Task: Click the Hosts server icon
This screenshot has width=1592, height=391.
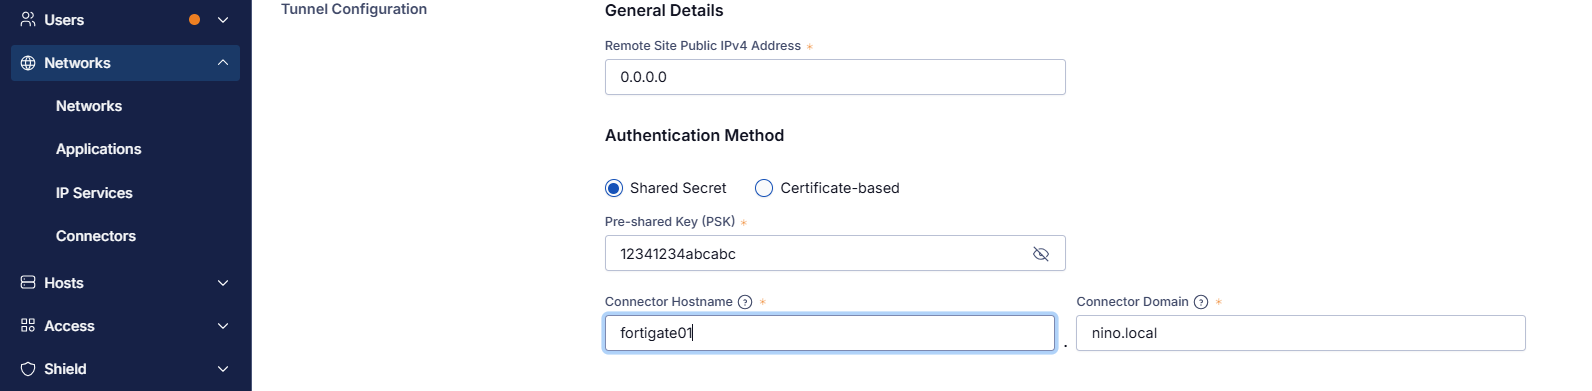Action: (x=28, y=283)
